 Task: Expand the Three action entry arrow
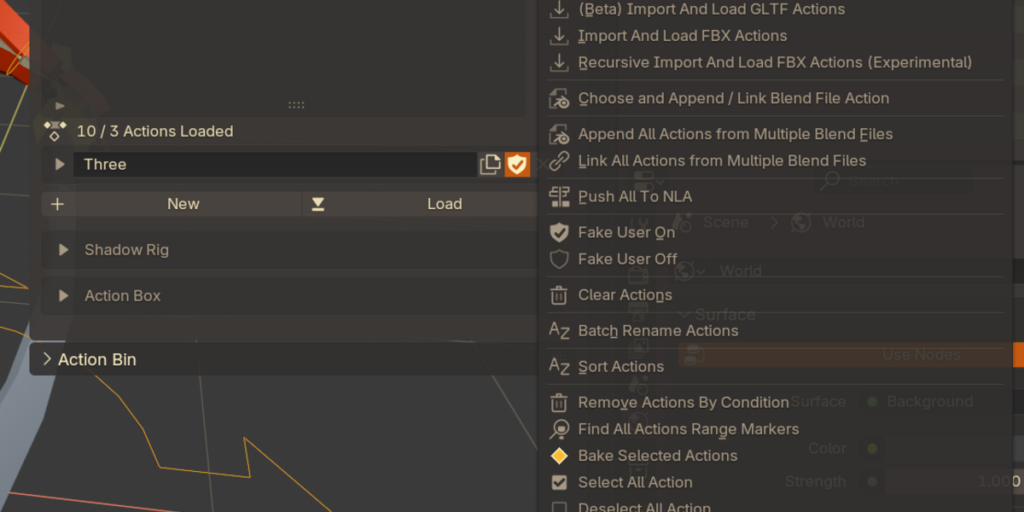point(59,165)
